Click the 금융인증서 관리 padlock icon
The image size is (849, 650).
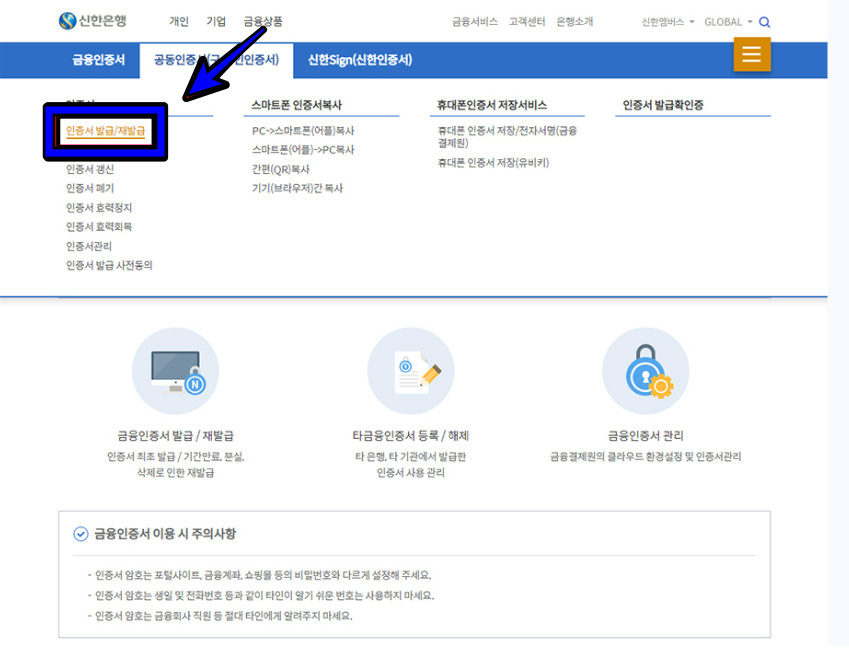tap(645, 371)
